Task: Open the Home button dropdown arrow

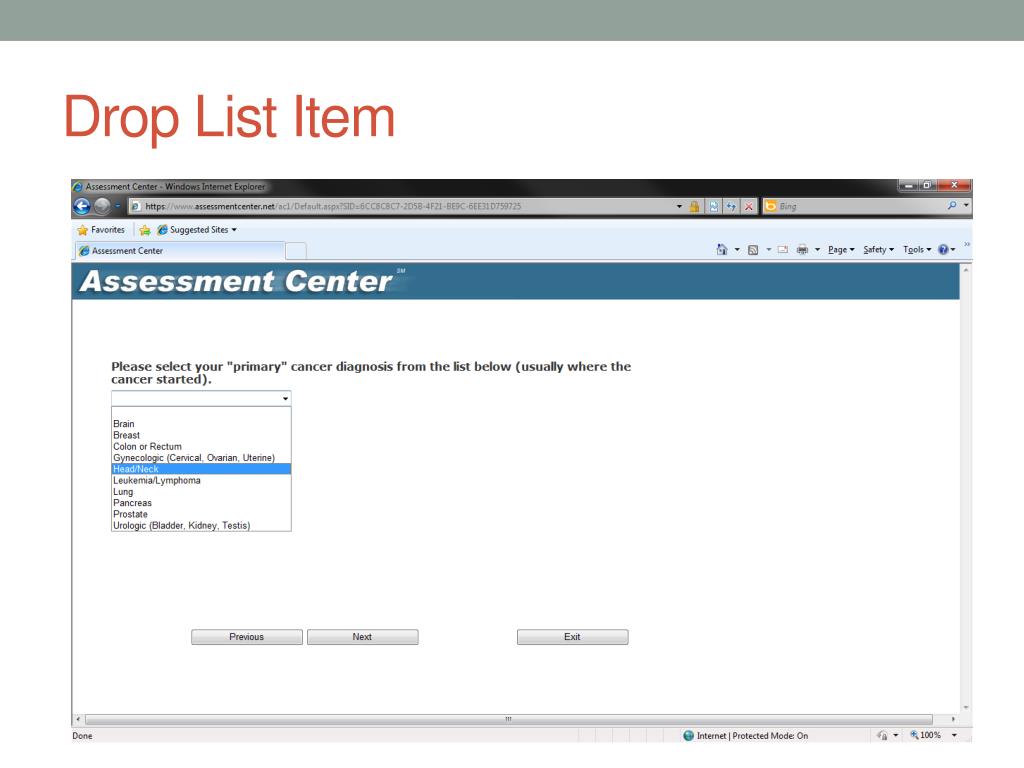Action: 737,249
